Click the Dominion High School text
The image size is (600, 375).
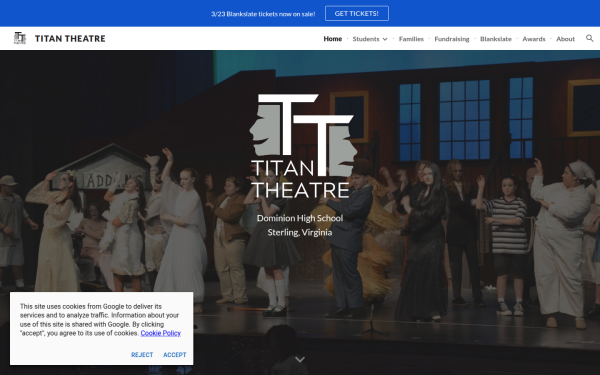pyautogui.click(x=300, y=218)
